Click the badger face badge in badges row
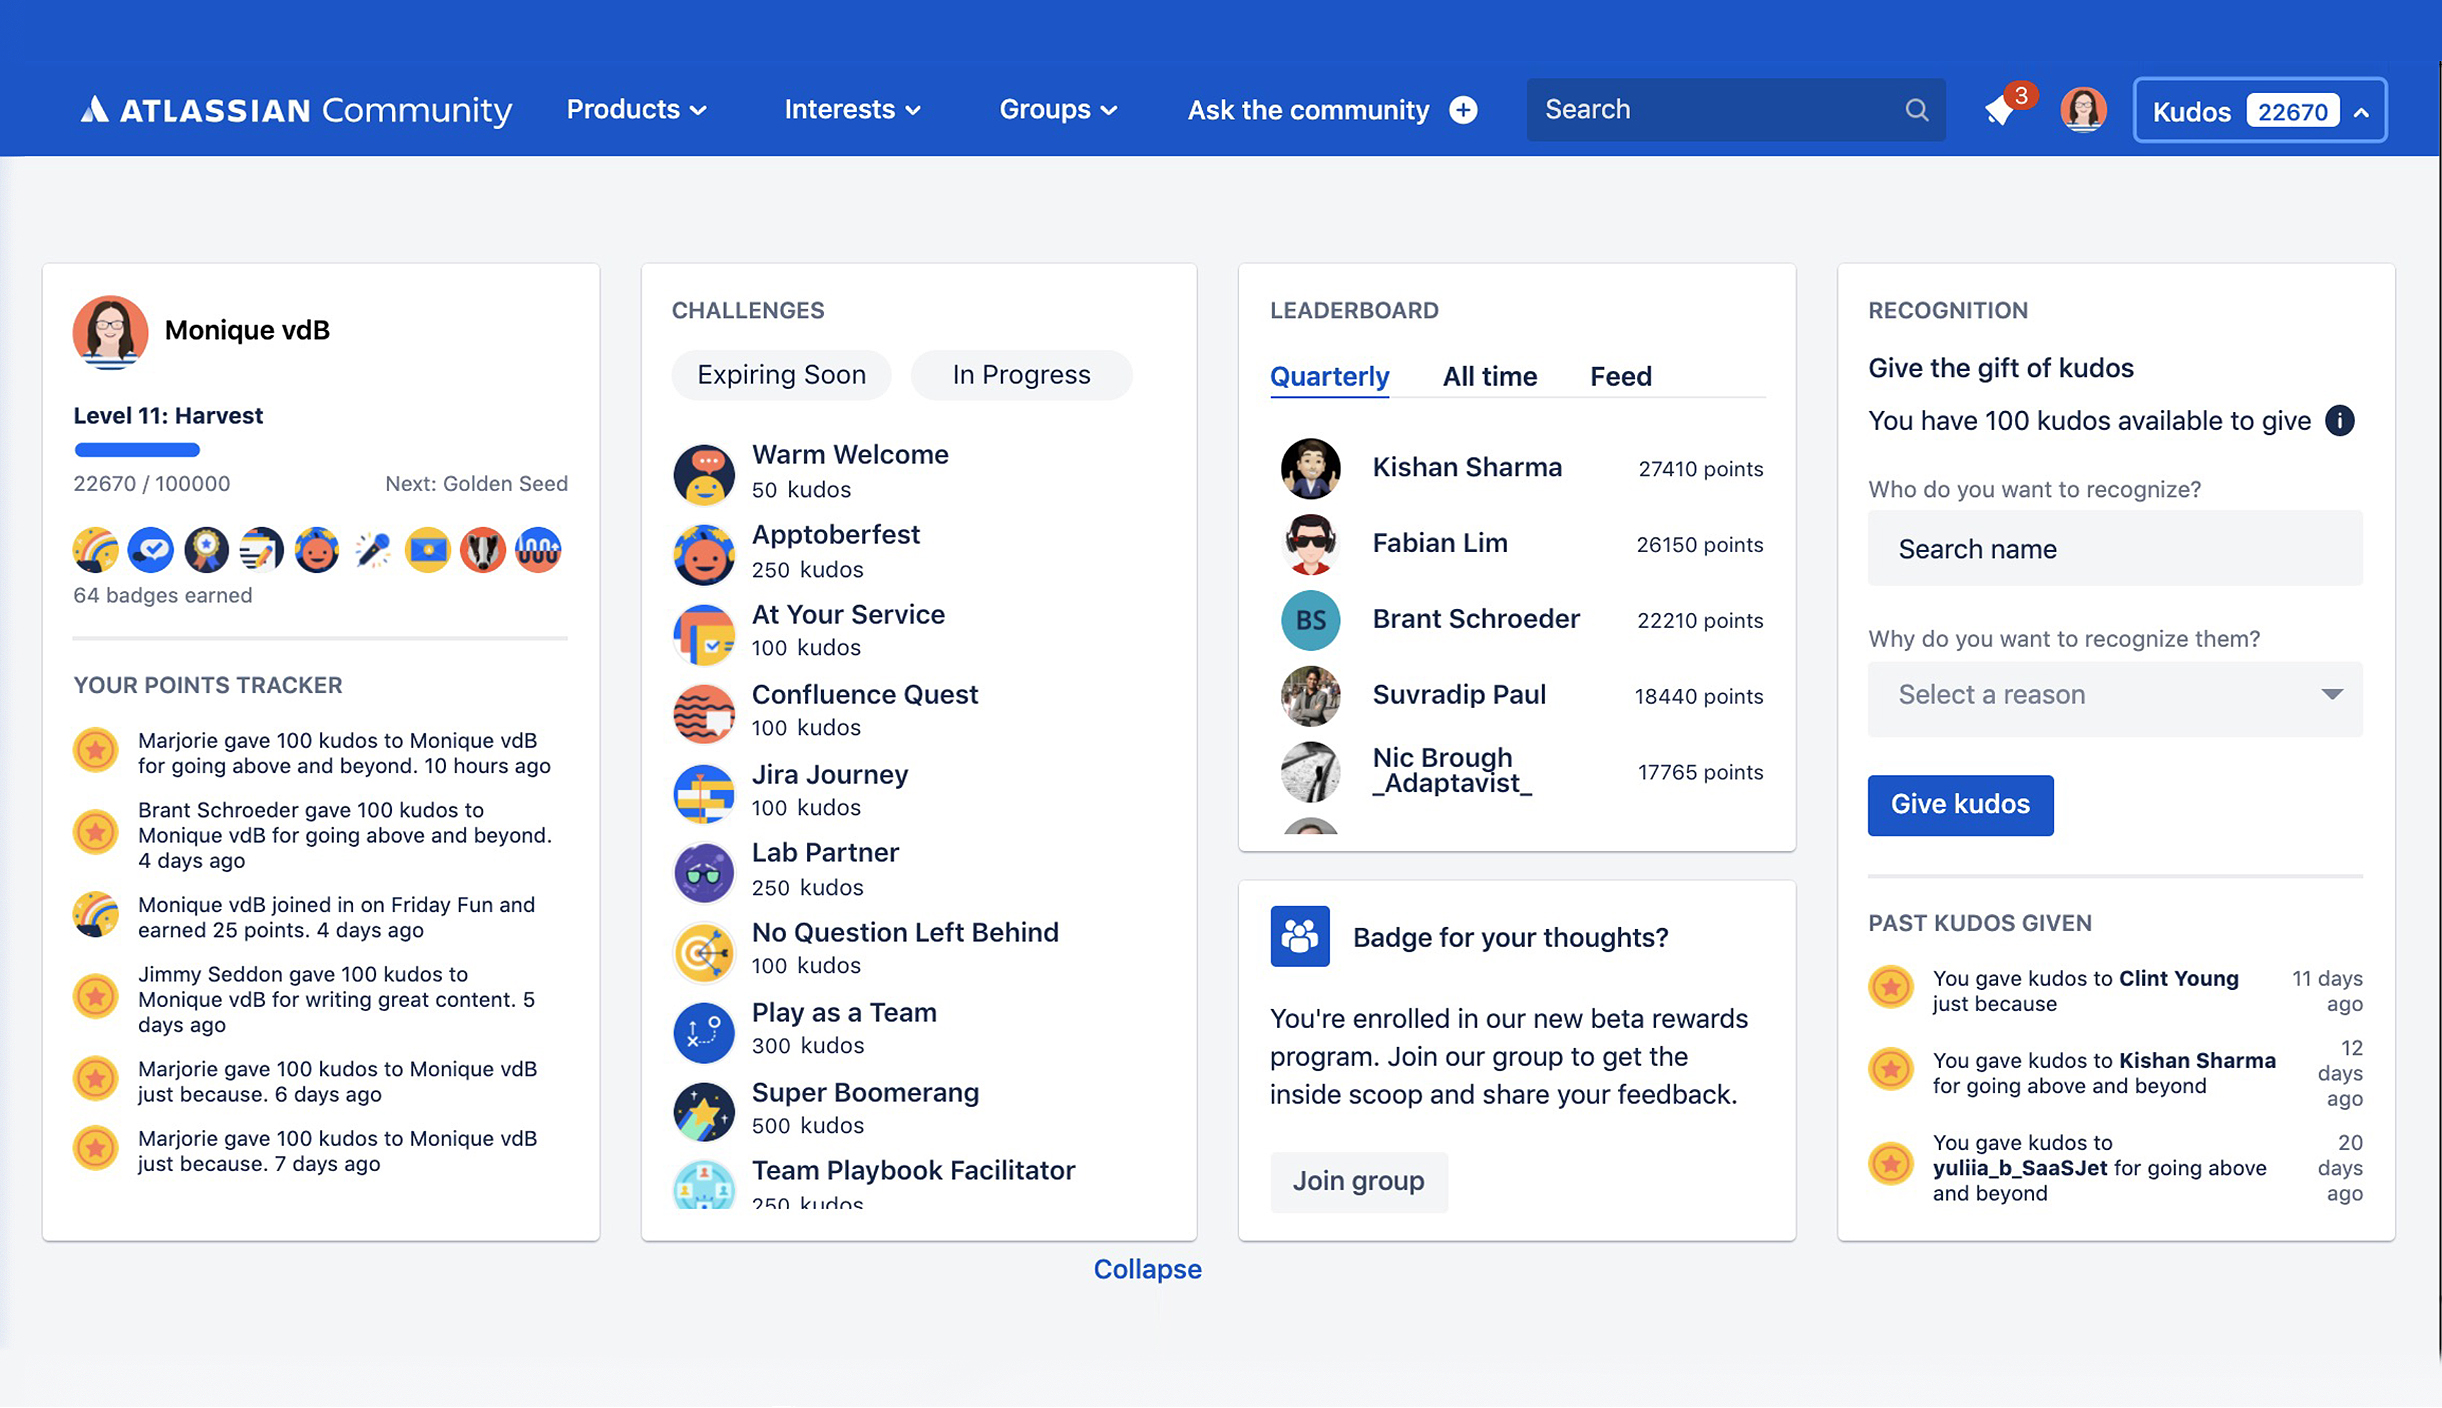Screen dimensions: 2442x1408 click(482, 549)
